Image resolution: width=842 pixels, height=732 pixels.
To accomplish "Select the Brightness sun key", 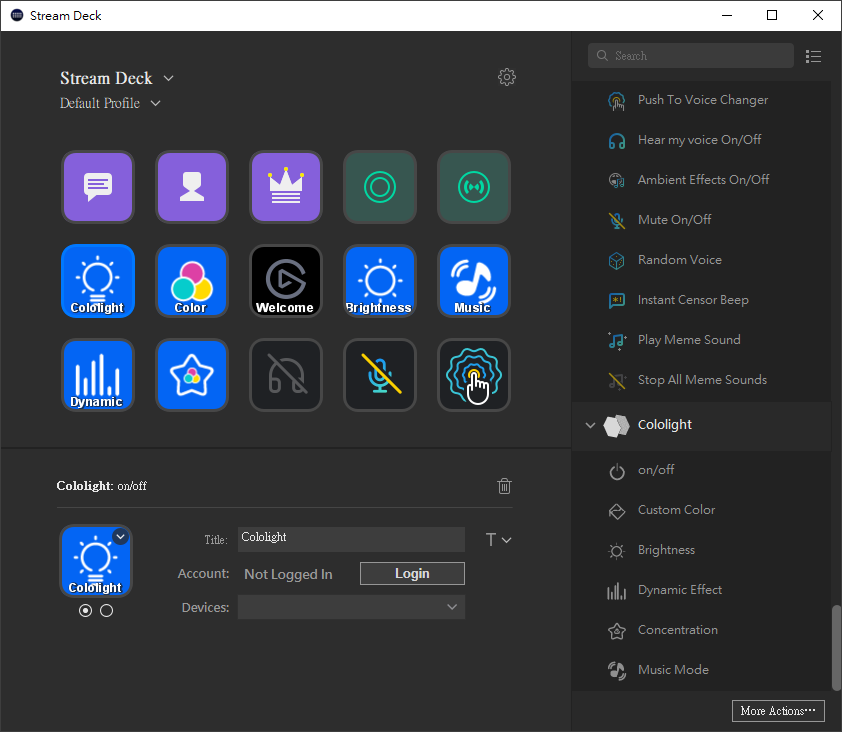I will (x=380, y=281).
